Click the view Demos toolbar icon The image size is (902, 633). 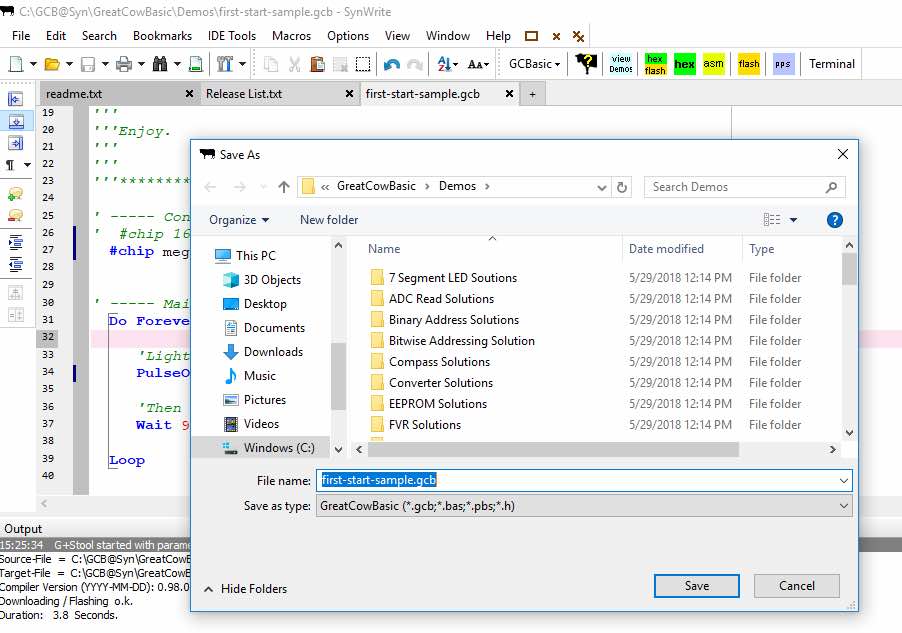[621, 64]
